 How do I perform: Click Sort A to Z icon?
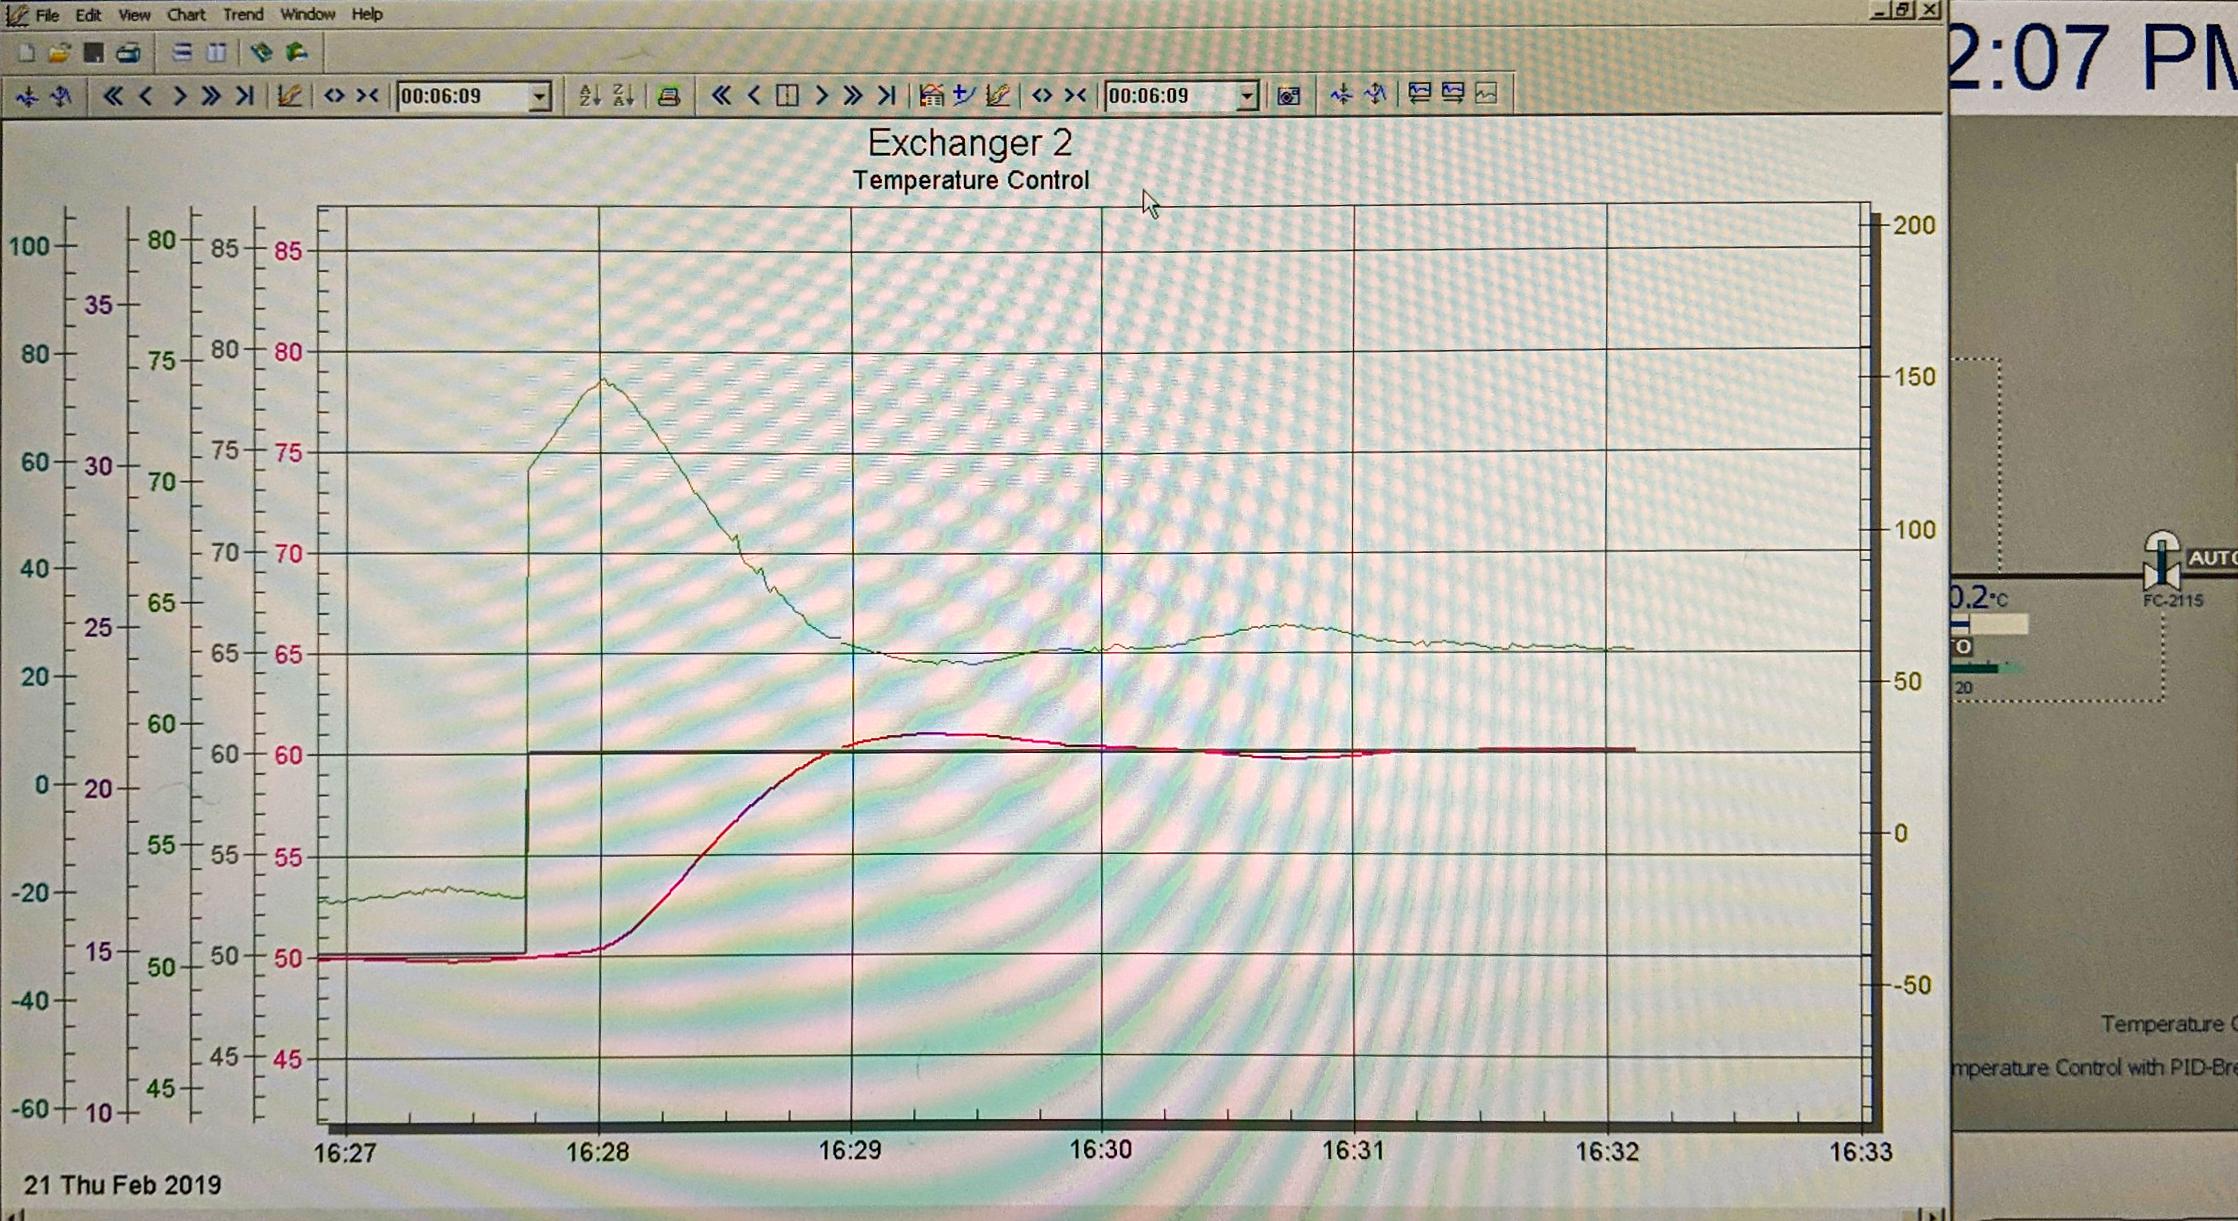tap(589, 96)
